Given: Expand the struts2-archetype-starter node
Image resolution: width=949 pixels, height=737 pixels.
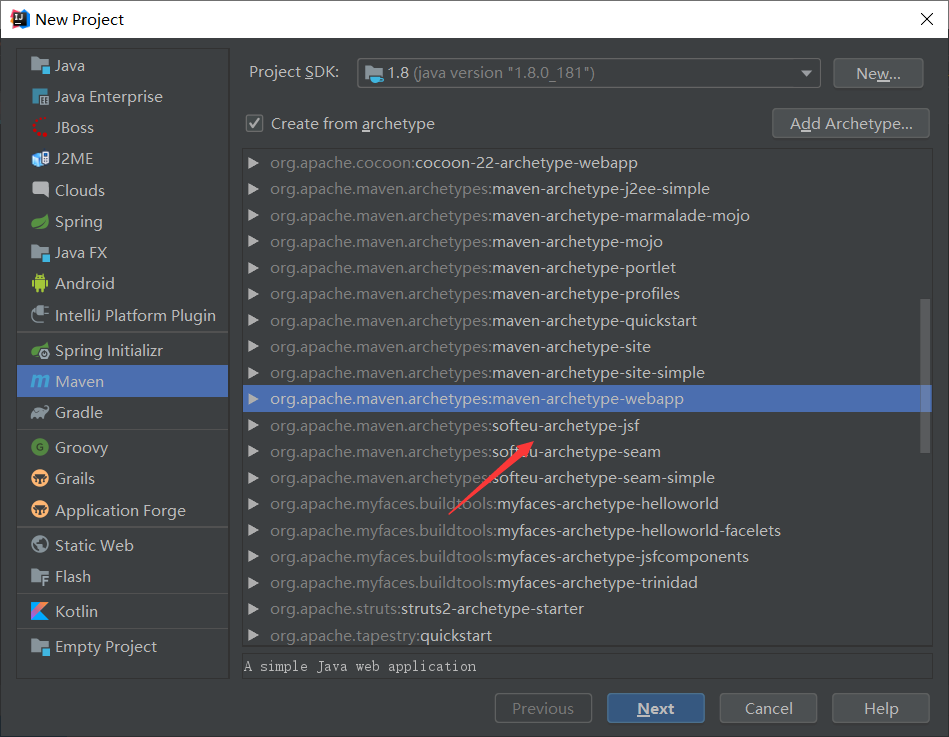Looking at the screenshot, I should click(254, 609).
